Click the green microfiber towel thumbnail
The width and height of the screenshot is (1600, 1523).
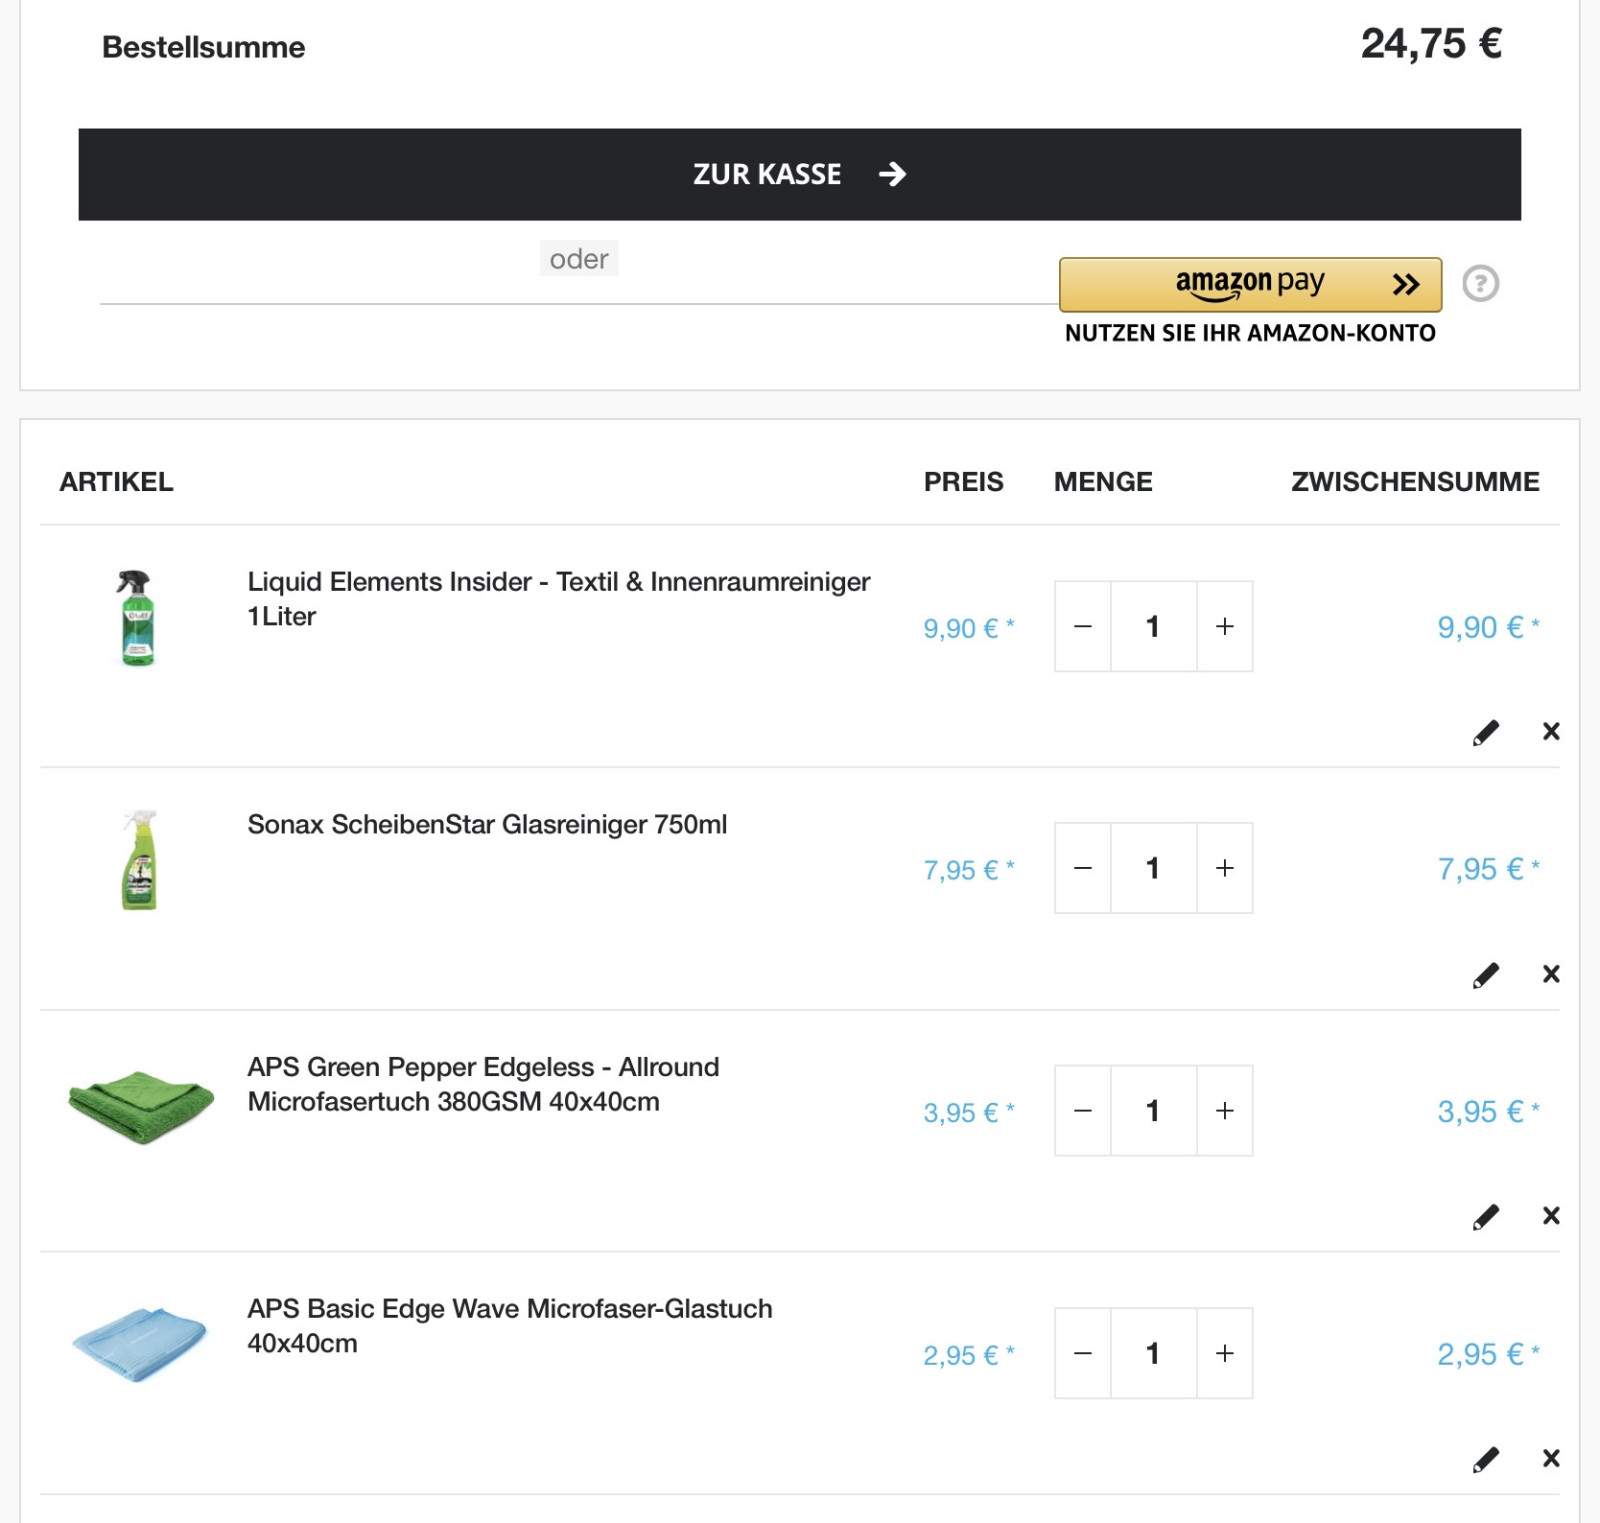(141, 1107)
